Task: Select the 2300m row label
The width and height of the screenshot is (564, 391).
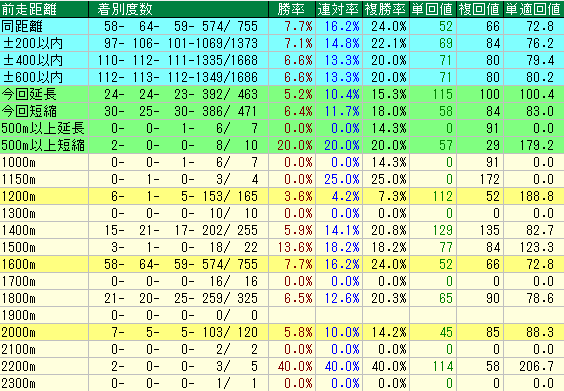Action: click(19, 383)
